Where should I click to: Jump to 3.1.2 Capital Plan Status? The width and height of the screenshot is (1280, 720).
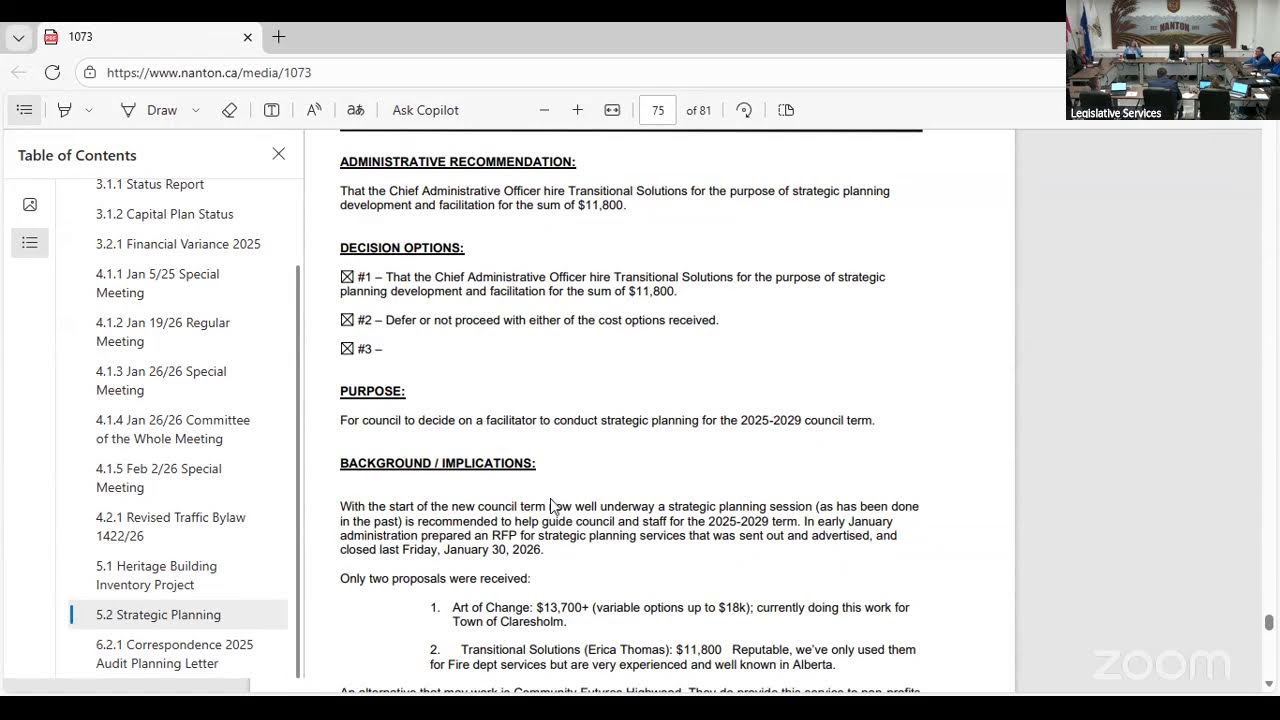tap(165, 214)
